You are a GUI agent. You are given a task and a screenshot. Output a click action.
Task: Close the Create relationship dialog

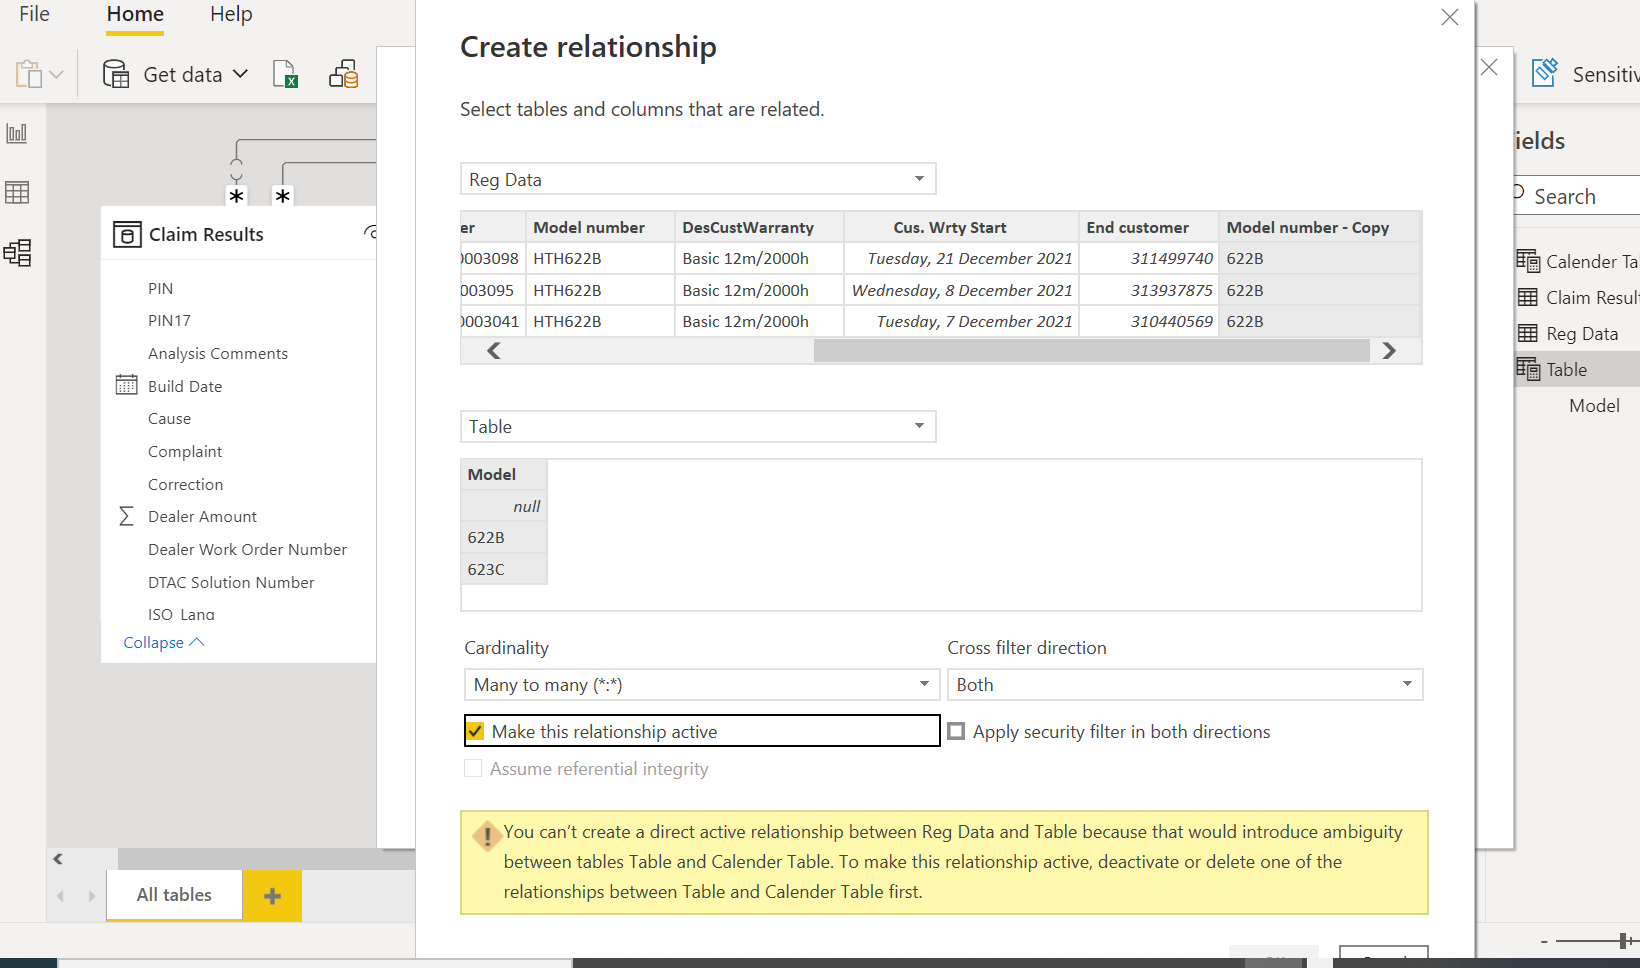coord(1450,17)
